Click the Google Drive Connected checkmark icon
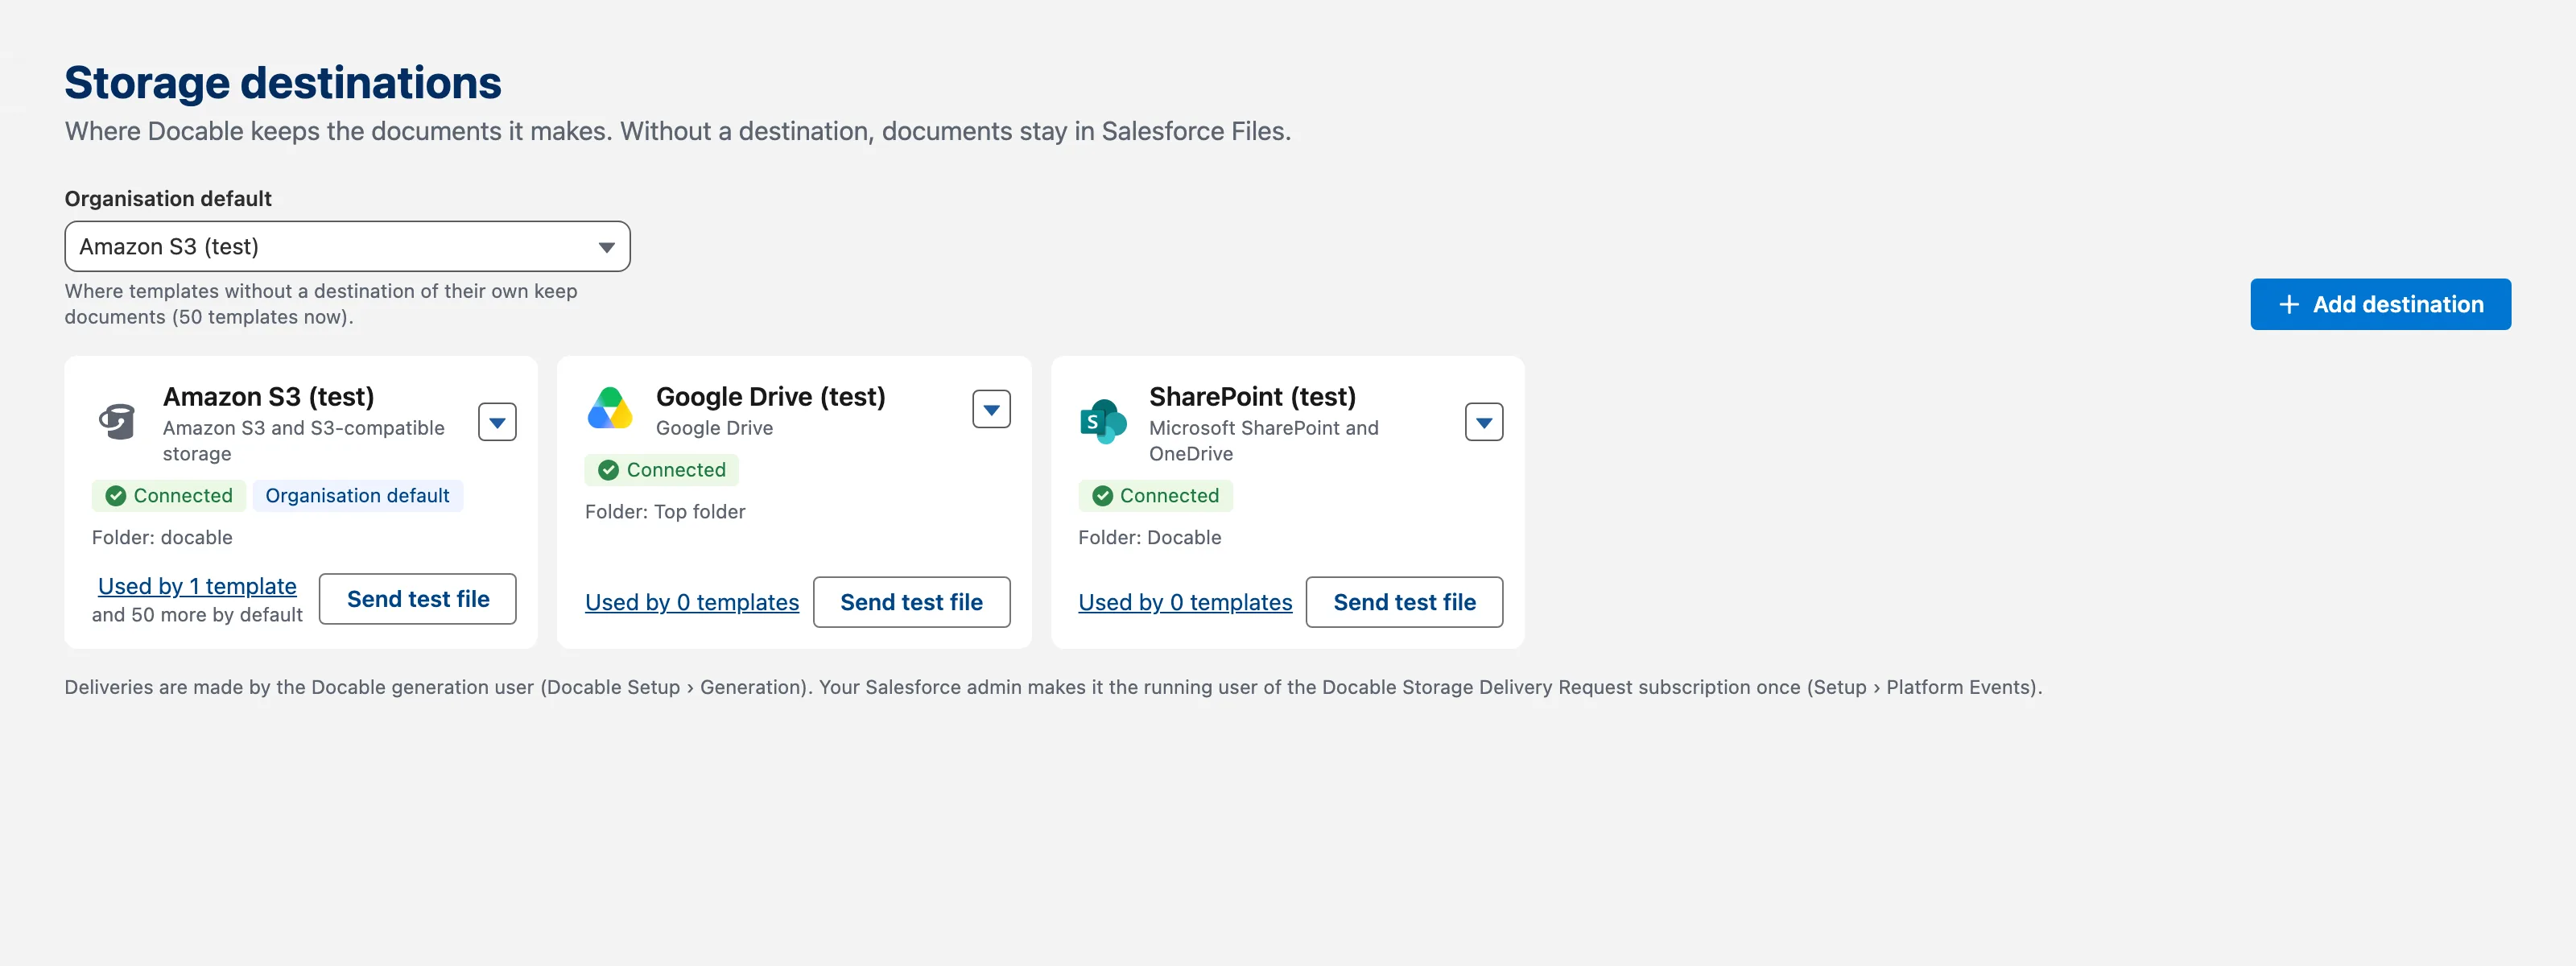Viewport: 2576px width, 966px height. click(609, 470)
